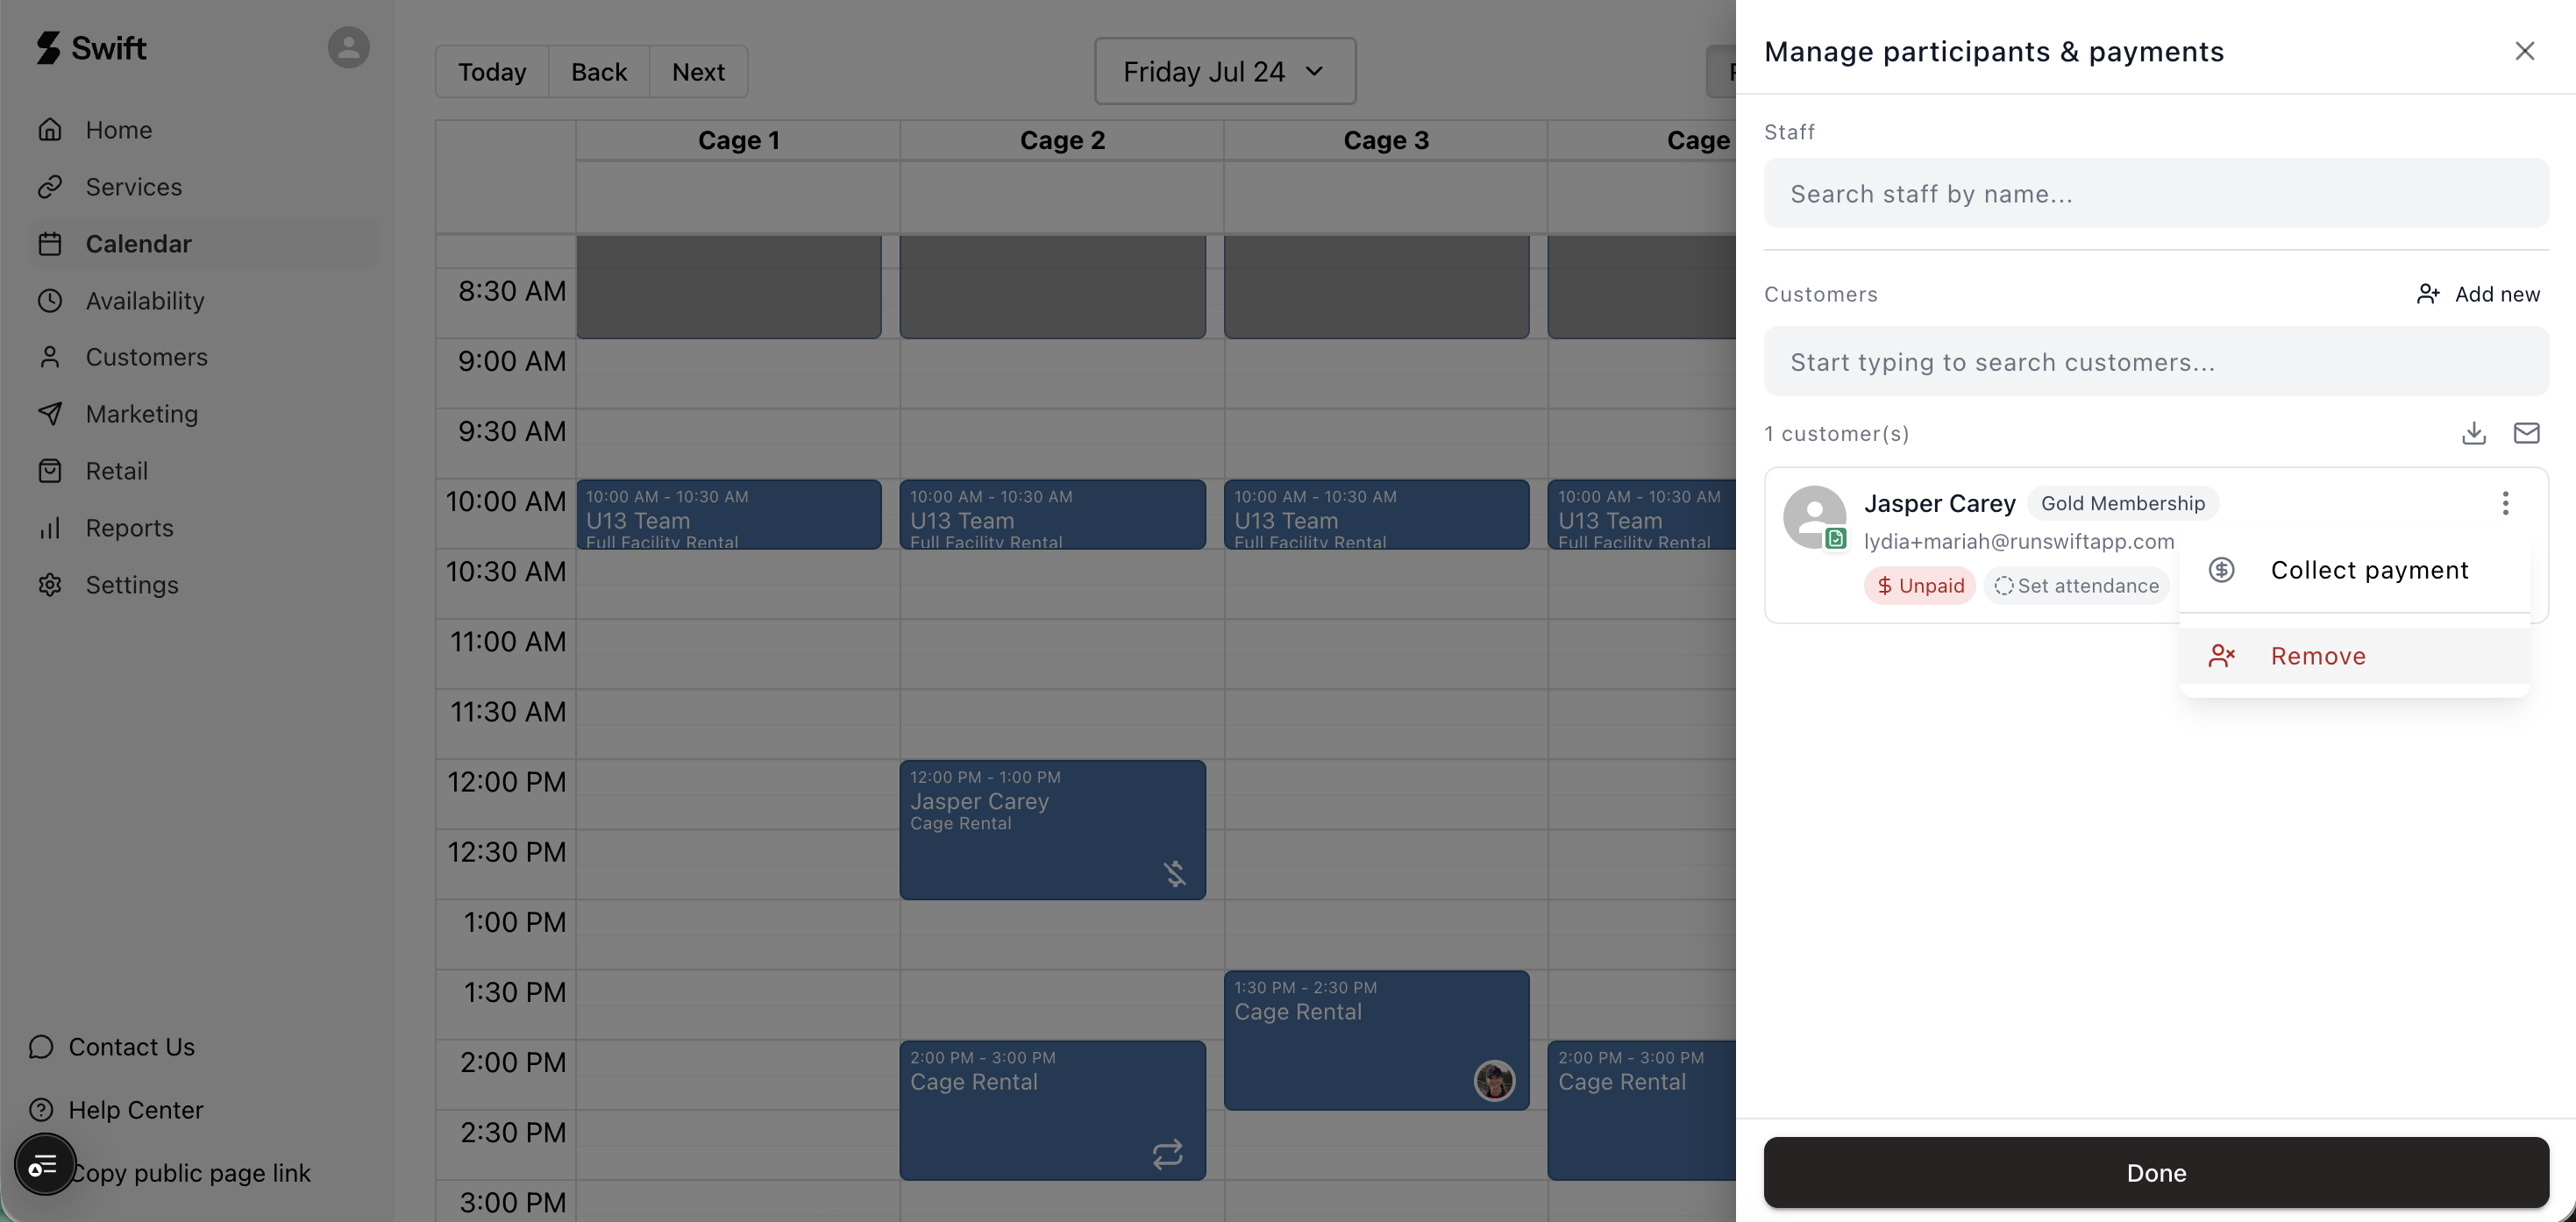Viewport: 2576px width, 1222px height.
Task: Toggle the Unpaid payment status badge
Action: [x=1919, y=586]
